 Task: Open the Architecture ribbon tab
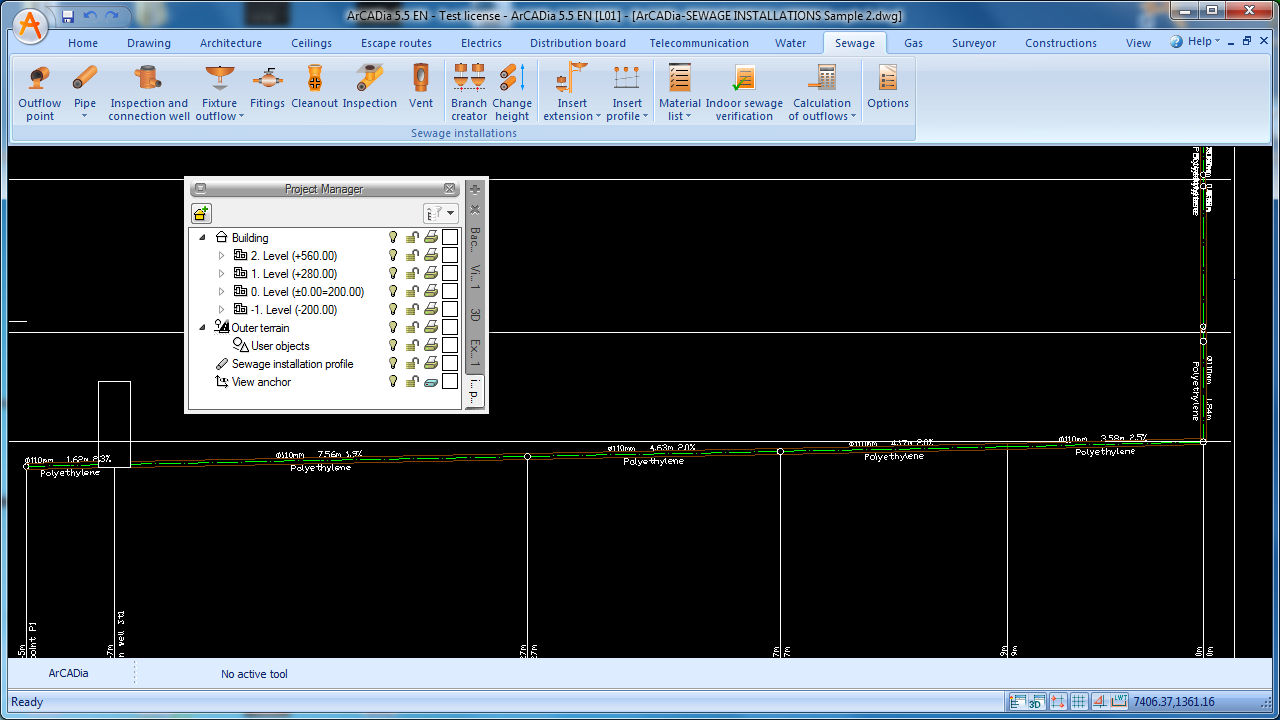tap(231, 43)
